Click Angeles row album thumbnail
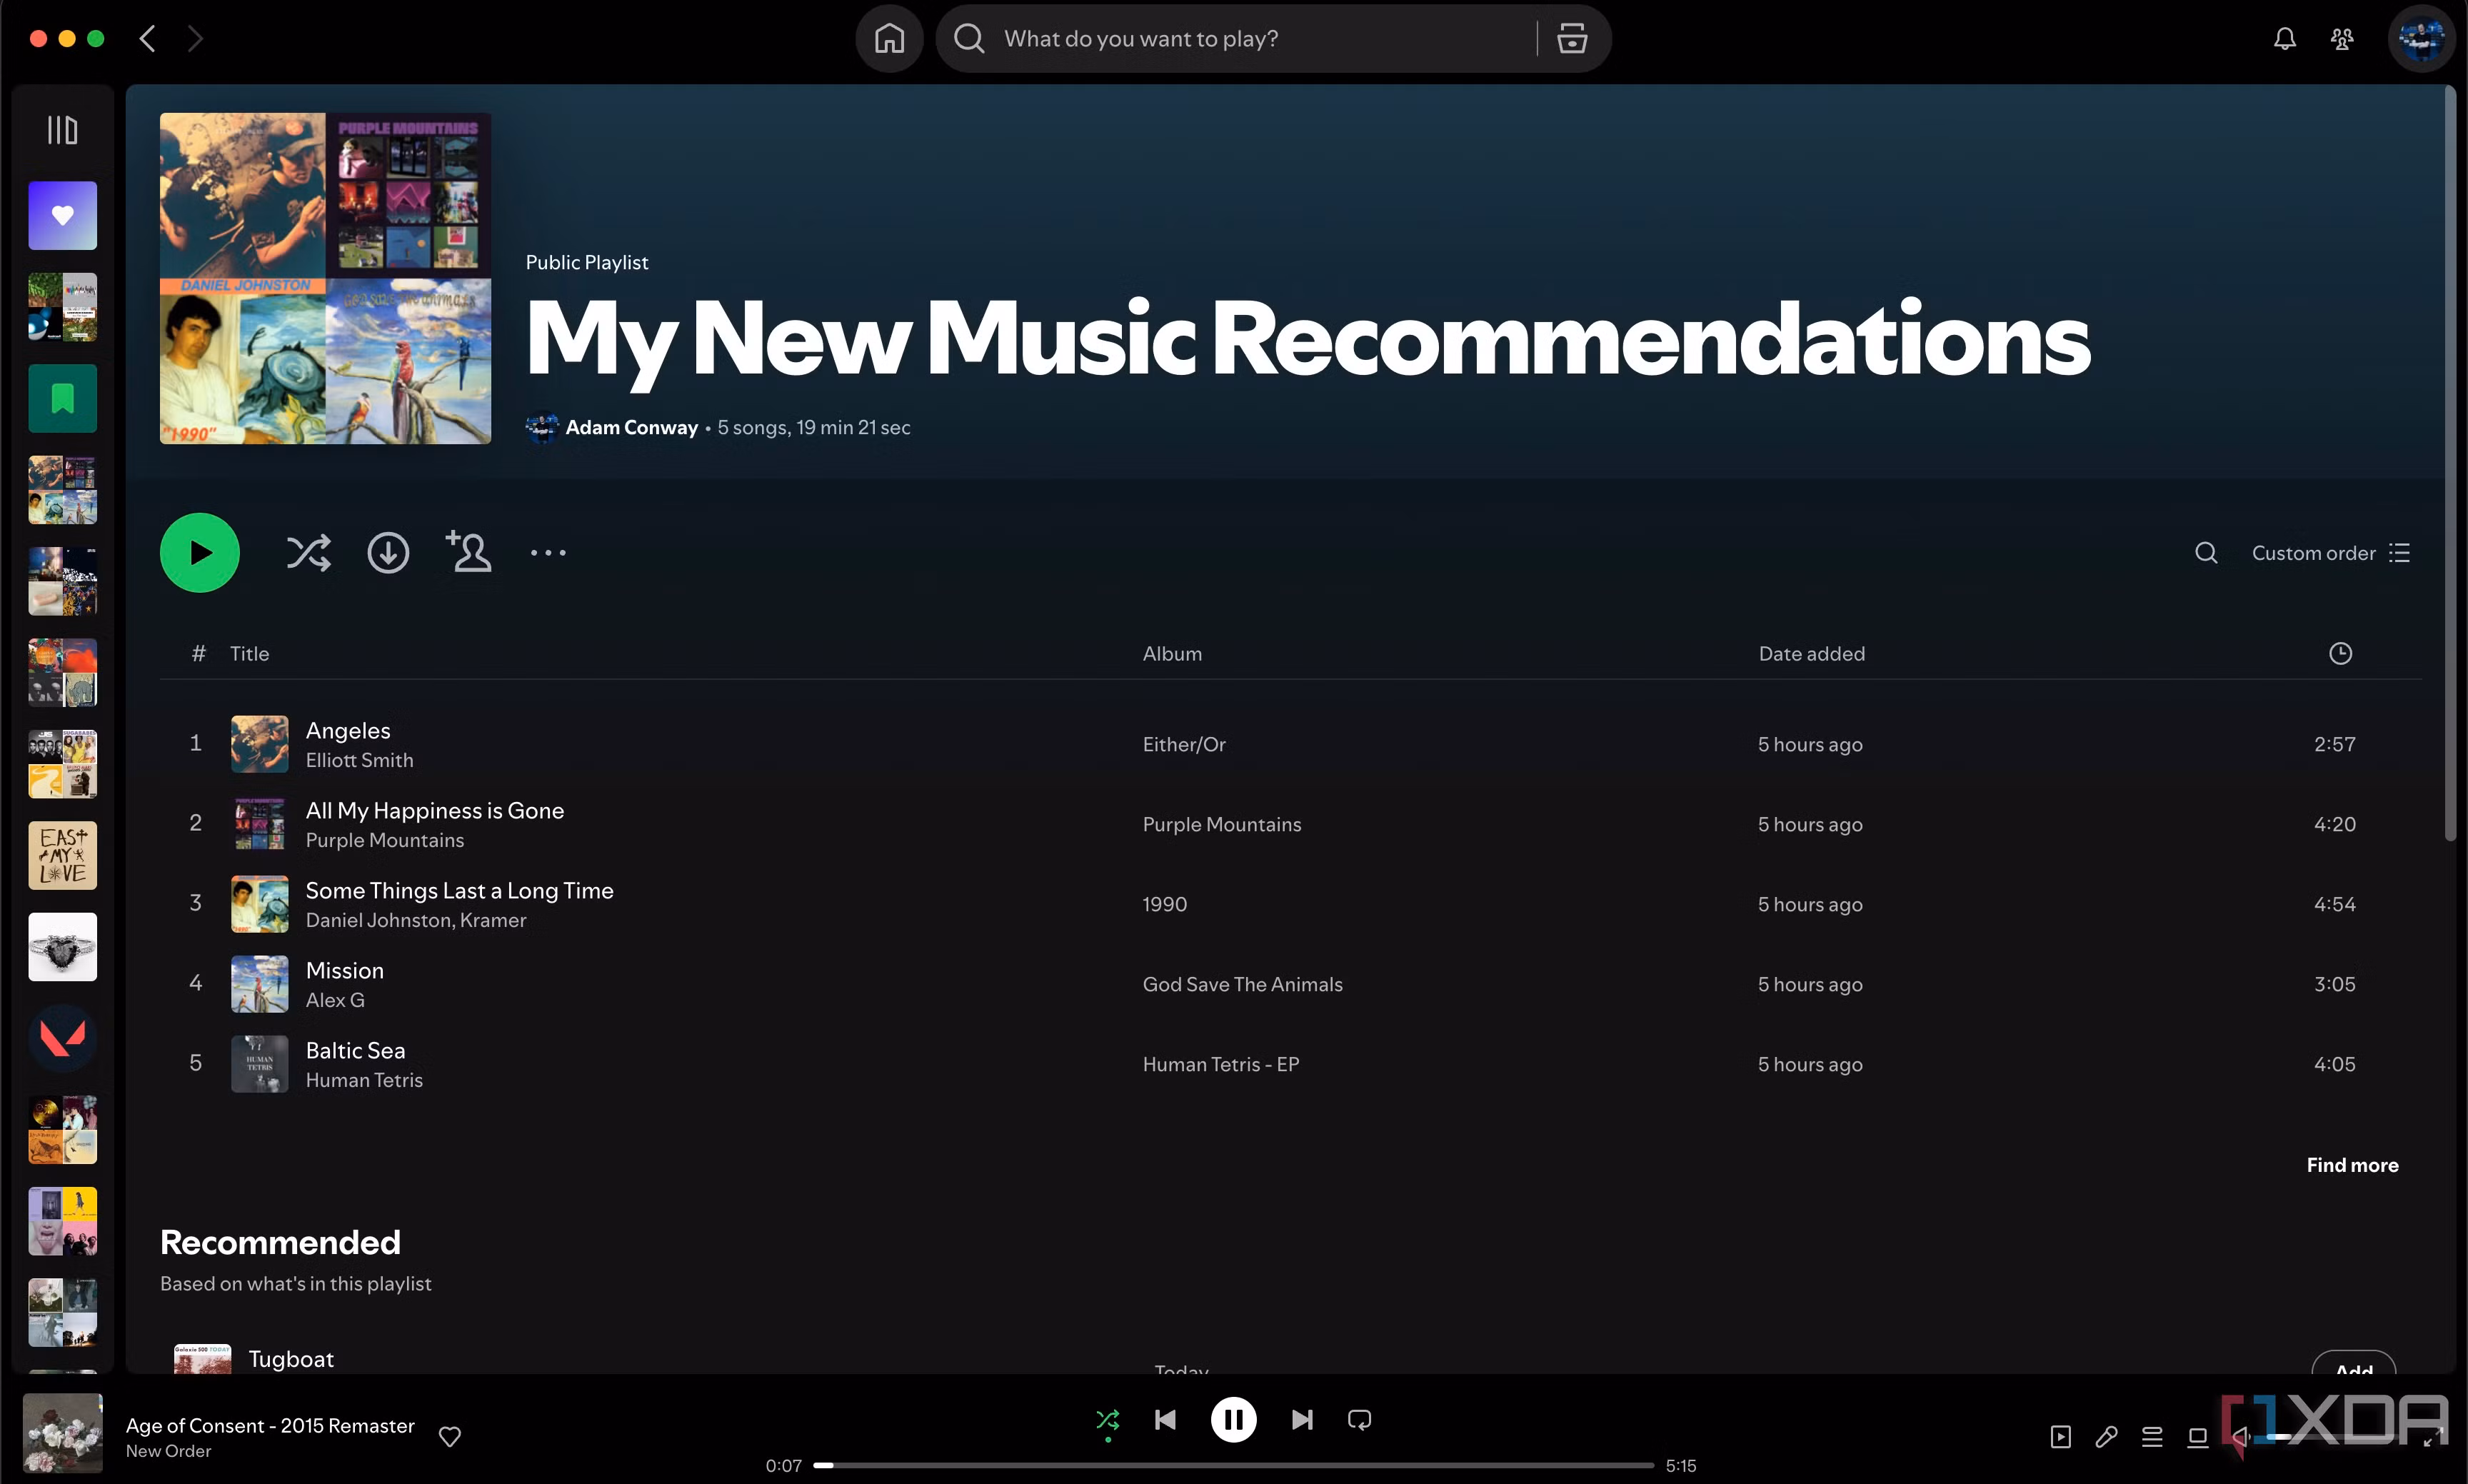2468x1484 pixels. click(x=260, y=744)
